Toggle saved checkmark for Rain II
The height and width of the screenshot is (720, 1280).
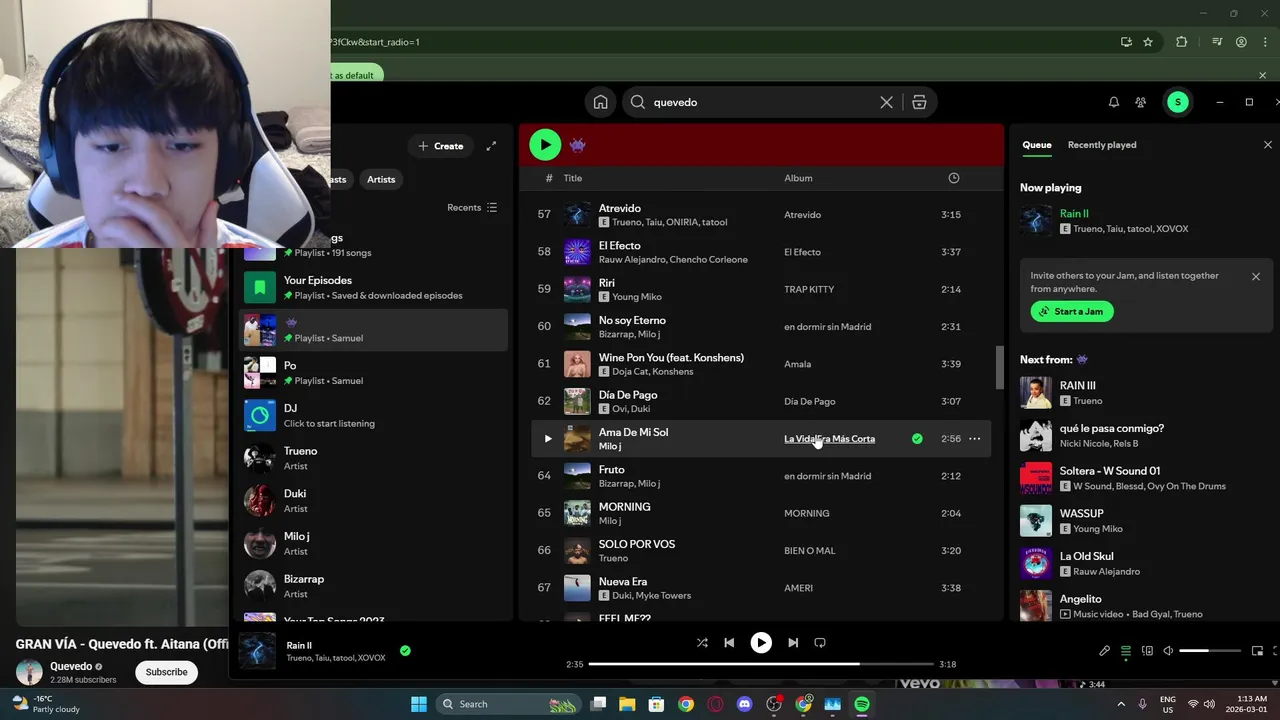[405, 650]
